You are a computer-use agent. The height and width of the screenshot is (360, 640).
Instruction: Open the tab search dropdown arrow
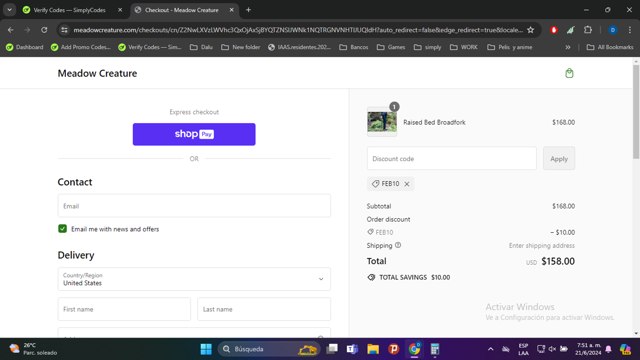pyautogui.click(x=9, y=10)
